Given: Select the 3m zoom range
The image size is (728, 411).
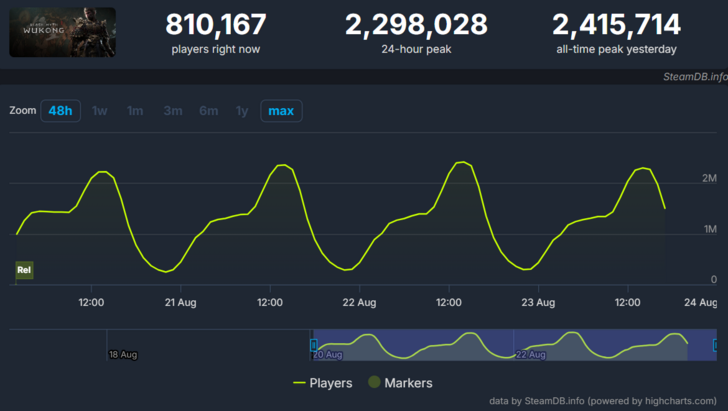Looking at the screenshot, I should tap(173, 111).
